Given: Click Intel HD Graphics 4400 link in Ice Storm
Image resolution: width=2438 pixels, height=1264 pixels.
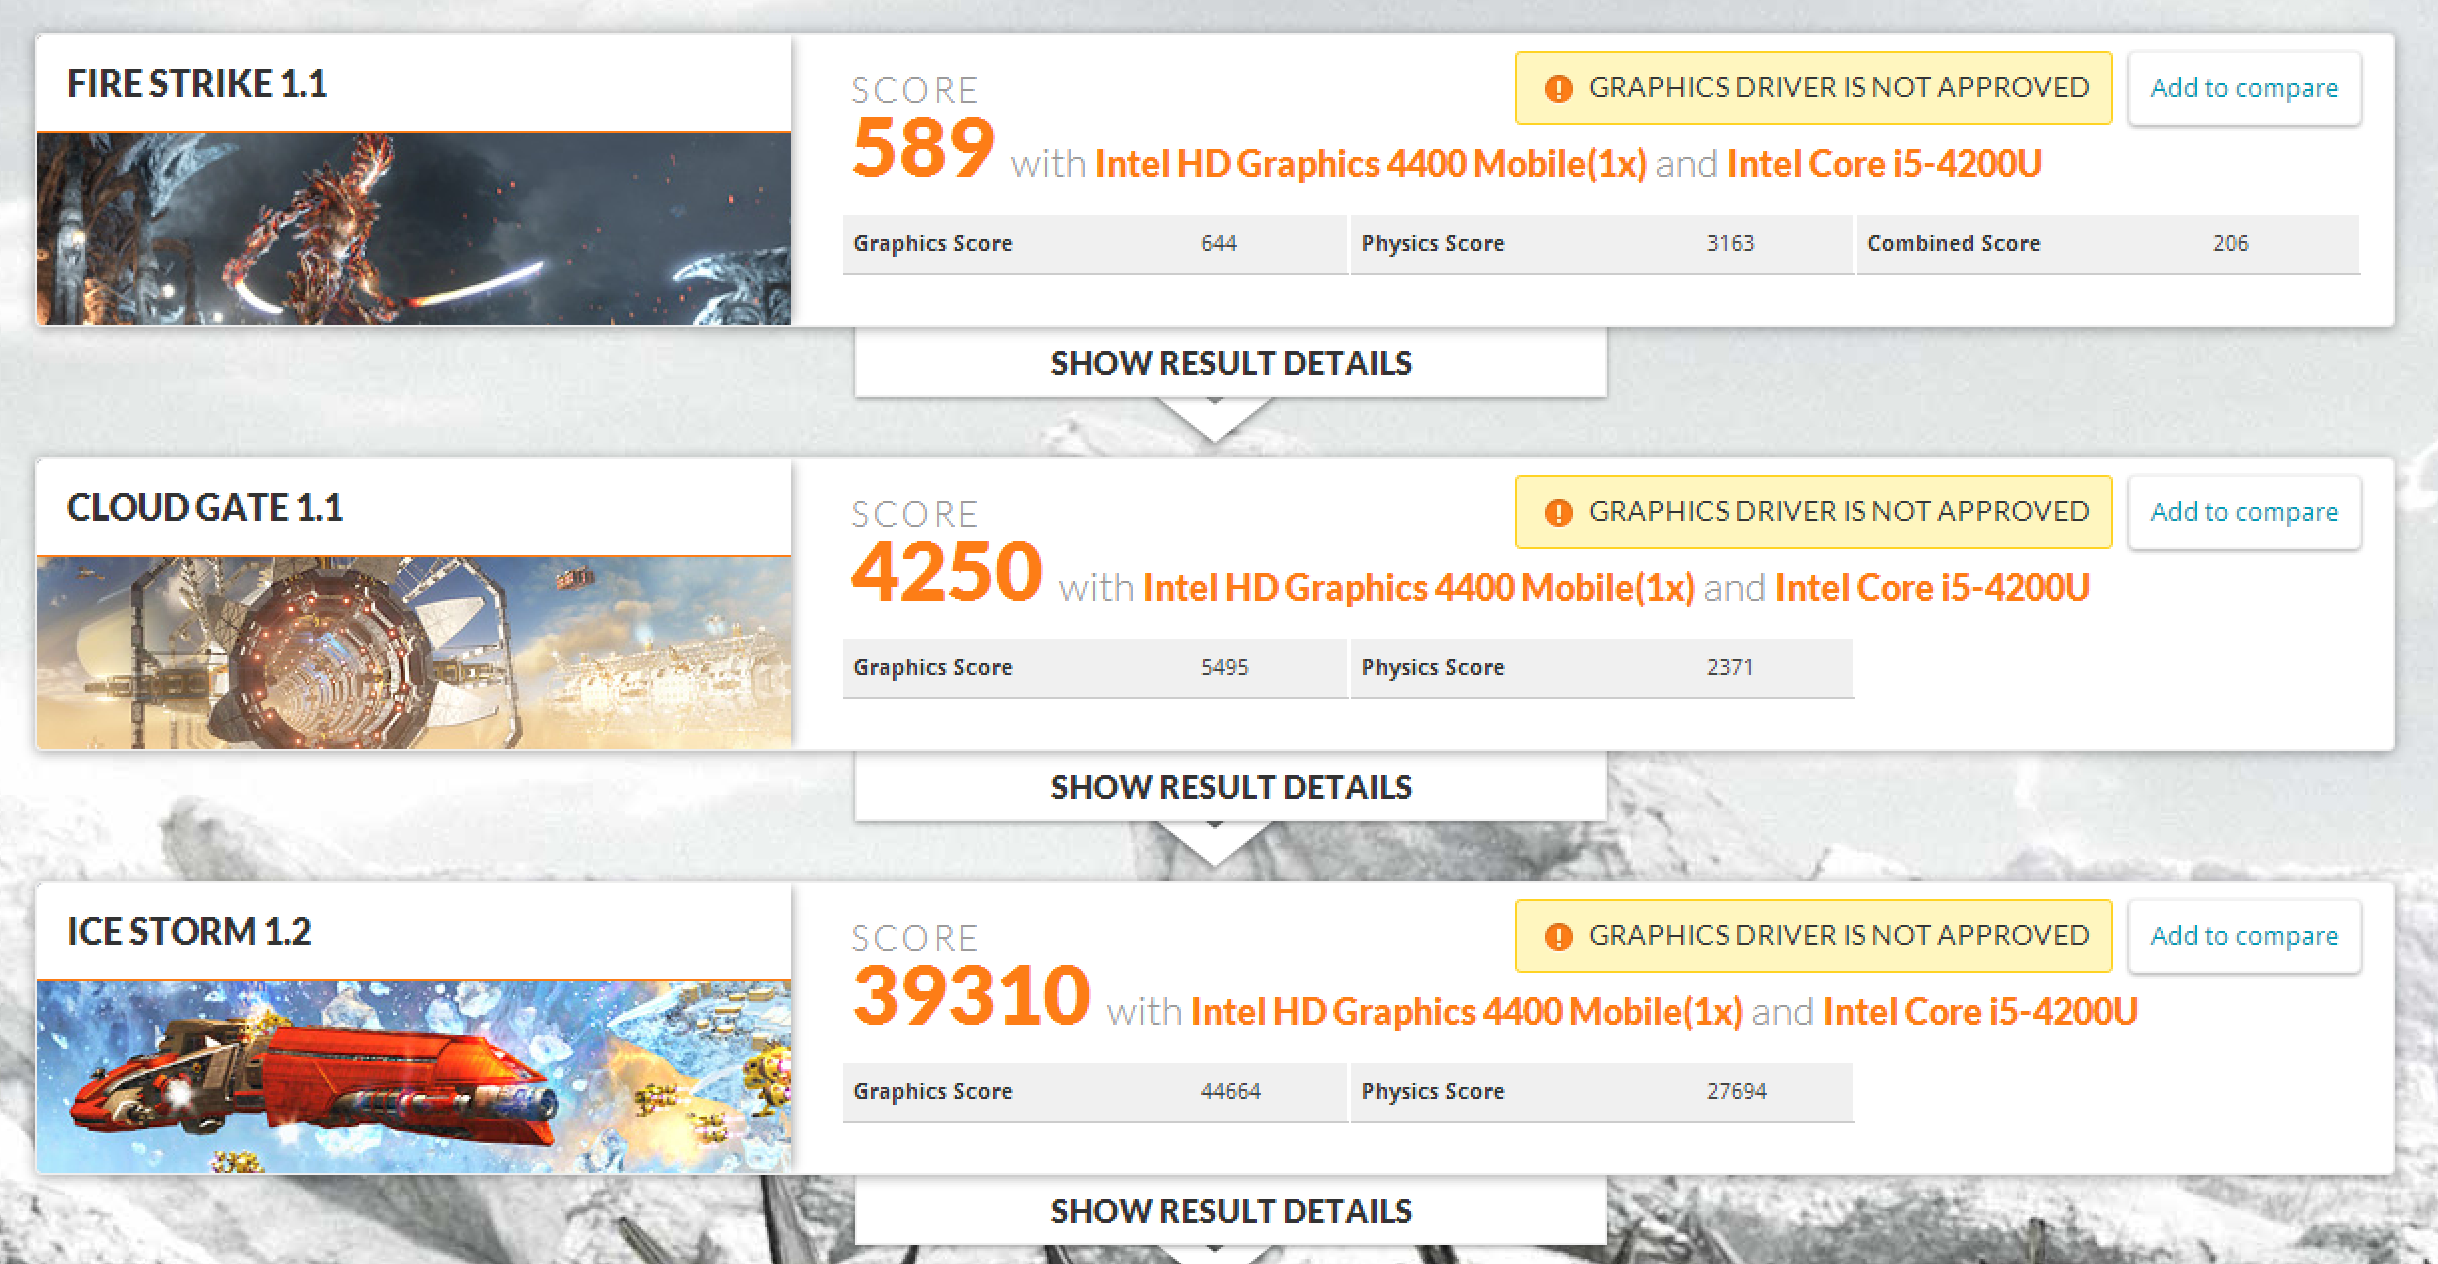Looking at the screenshot, I should pyautogui.click(x=1467, y=1012).
